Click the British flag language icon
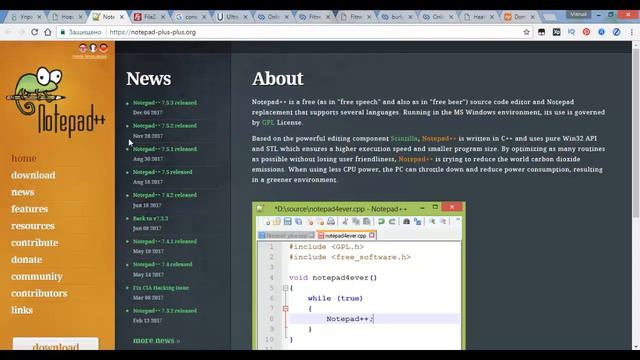Image resolution: width=640 pixels, height=360 pixels. coord(83,48)
